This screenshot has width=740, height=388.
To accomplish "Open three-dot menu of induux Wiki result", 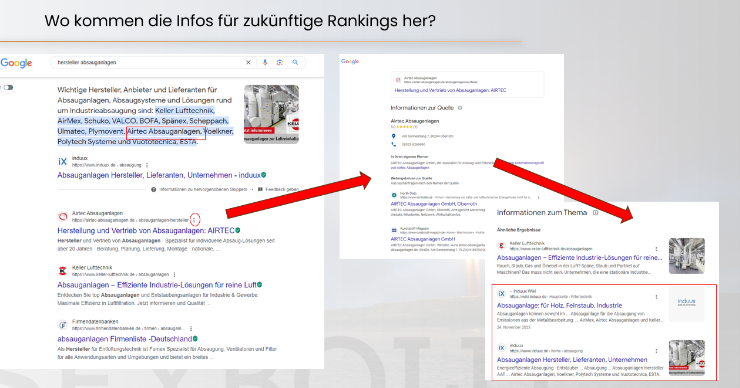I will [656, 297].
